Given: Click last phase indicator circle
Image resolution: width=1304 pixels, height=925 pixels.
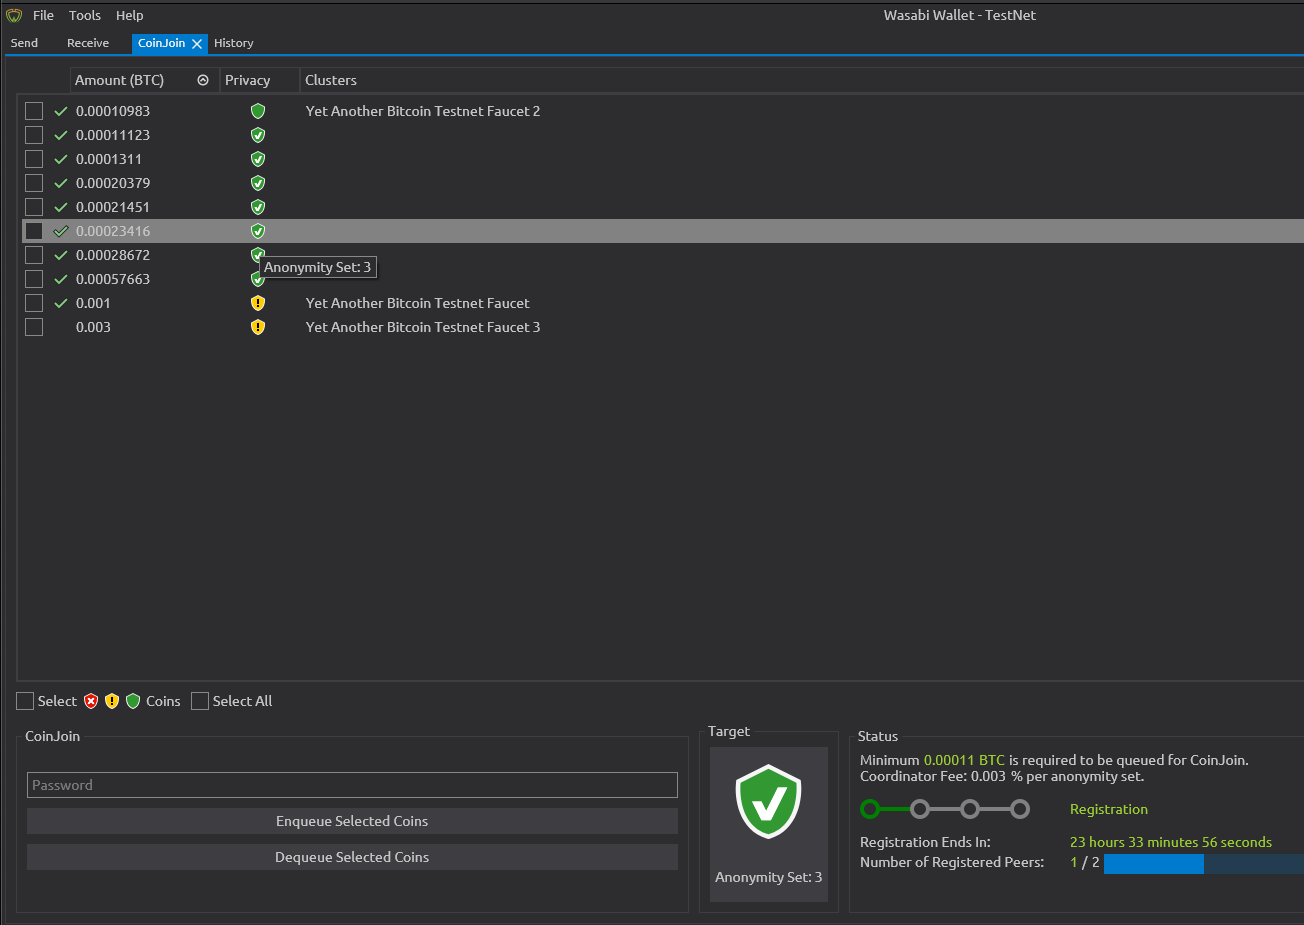Looking at the screenshot, I should pos(1020,809).
